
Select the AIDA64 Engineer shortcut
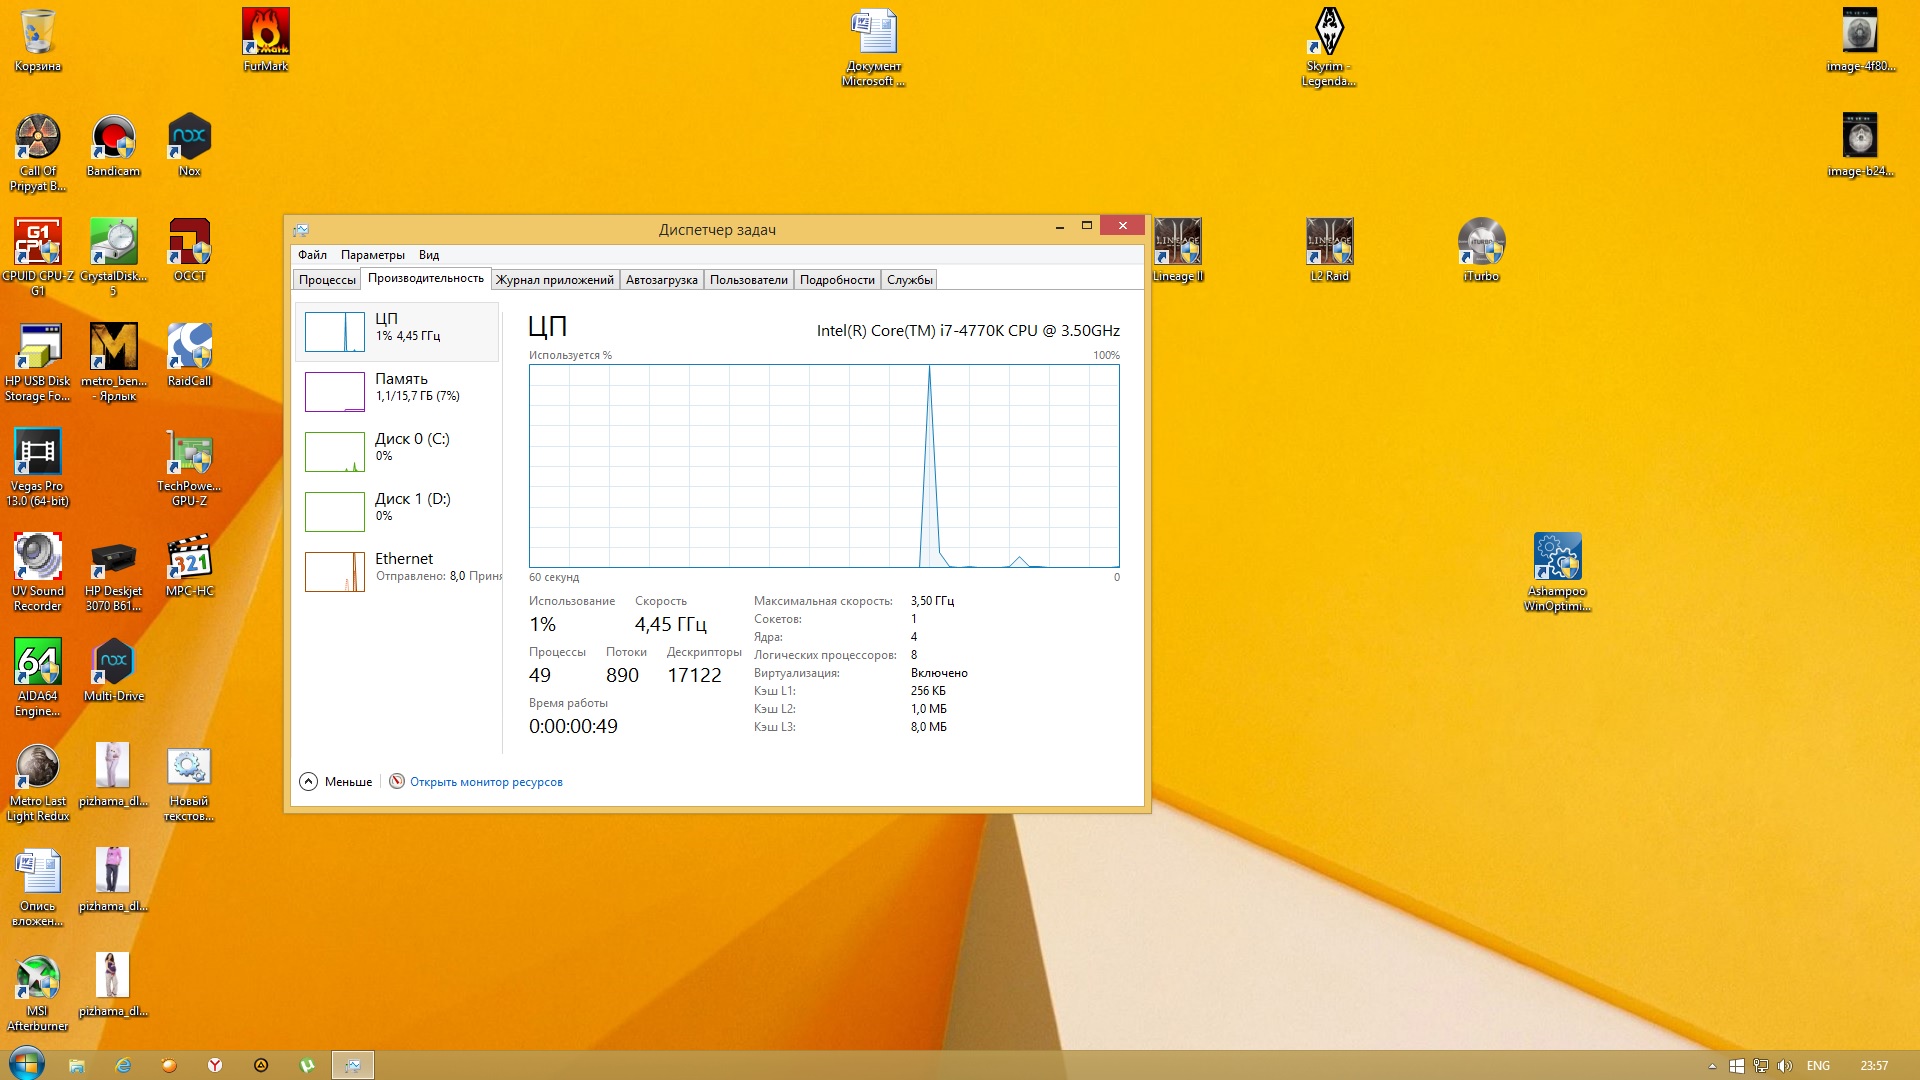tap(38, 663)
